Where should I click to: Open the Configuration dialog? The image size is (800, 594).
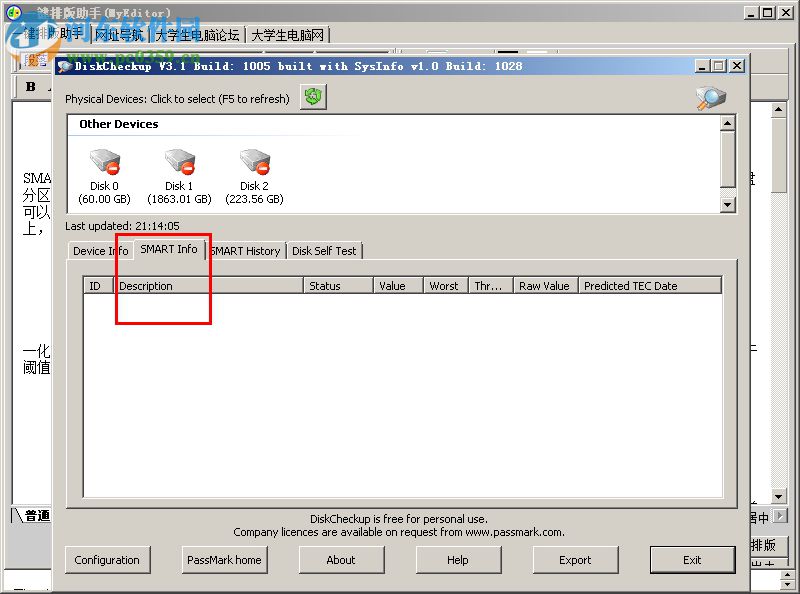pyautogui.click(x=107, y=560)
